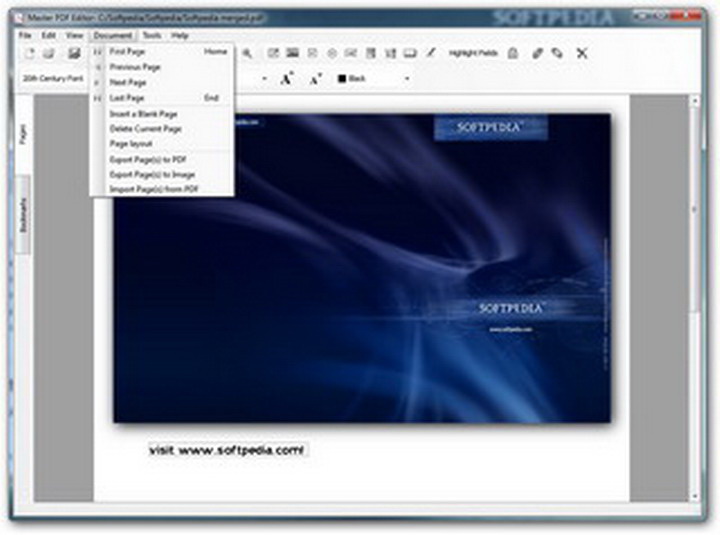Open the 20th Century Font dropdown

(53, 79)
